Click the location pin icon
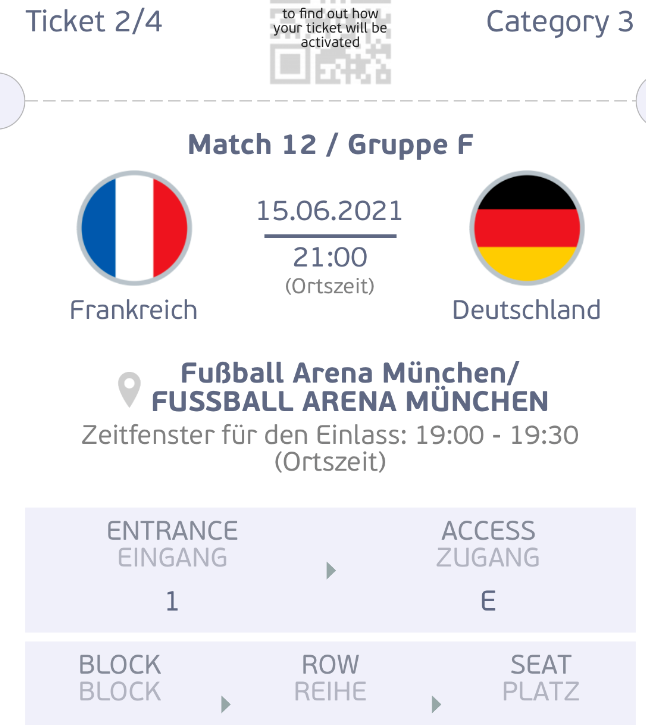 click(x=129, y=389)
